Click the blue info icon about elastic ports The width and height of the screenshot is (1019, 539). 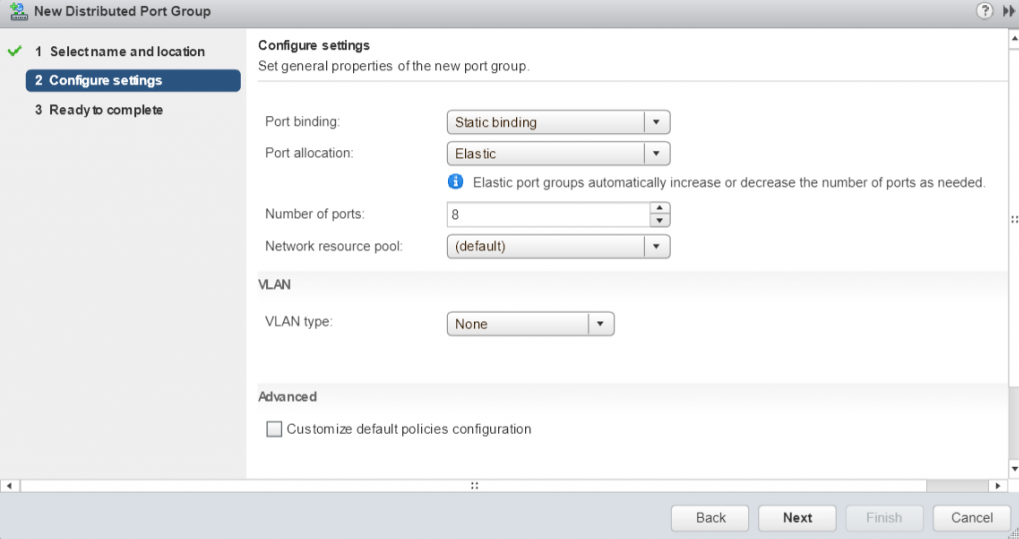(x=455, y=182)
